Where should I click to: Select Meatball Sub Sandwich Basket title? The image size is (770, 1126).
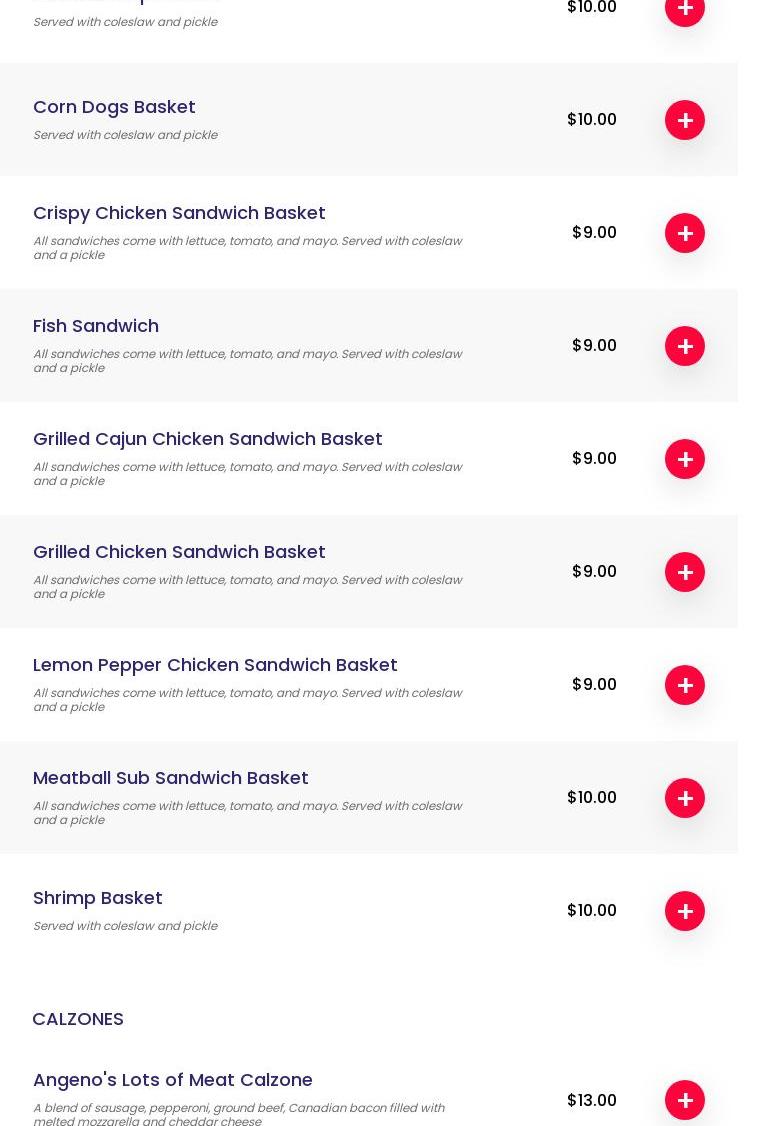point(170,778)
